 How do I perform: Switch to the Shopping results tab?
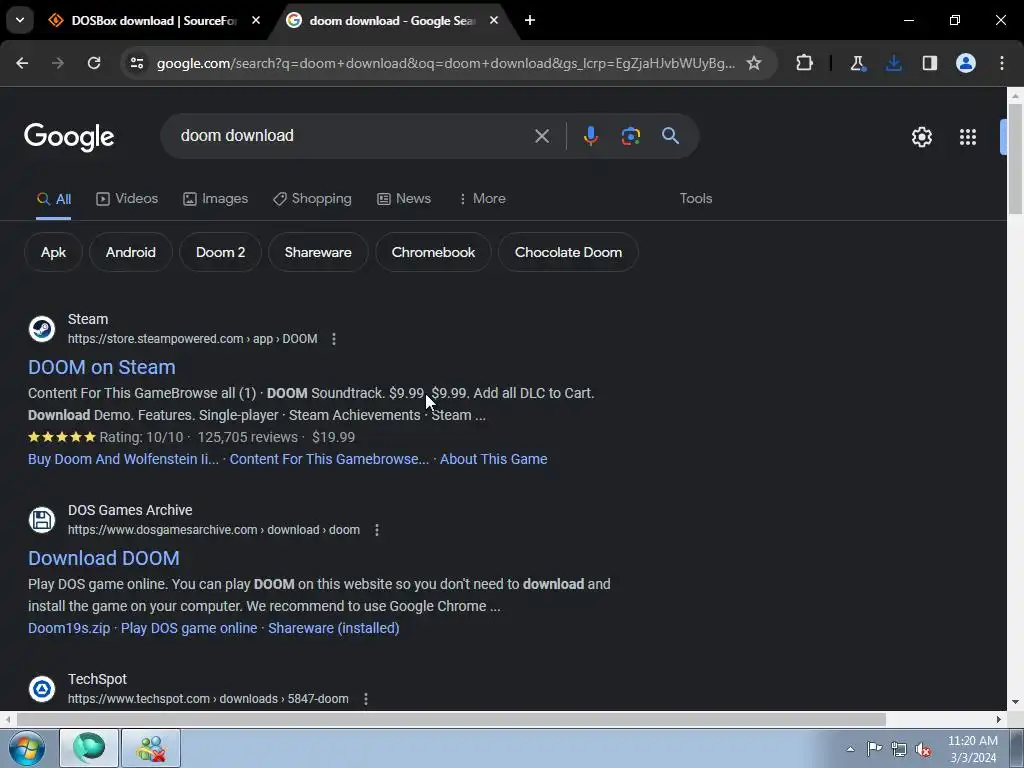[x=312, y=199]
